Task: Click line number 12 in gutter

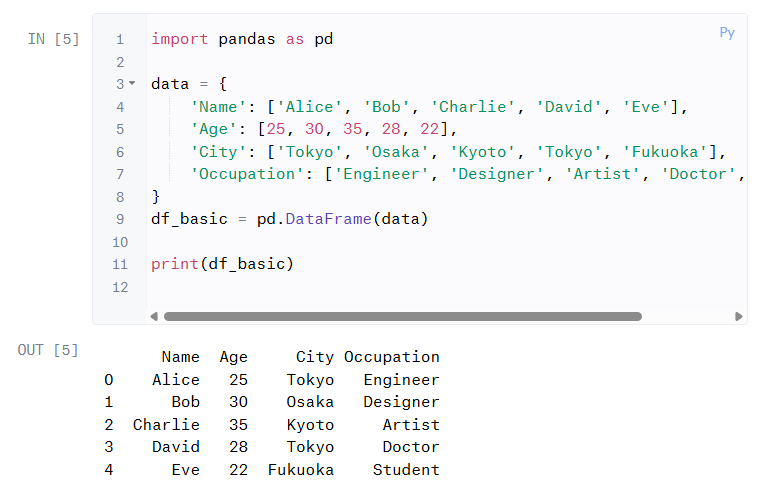Action: point(120,287)
